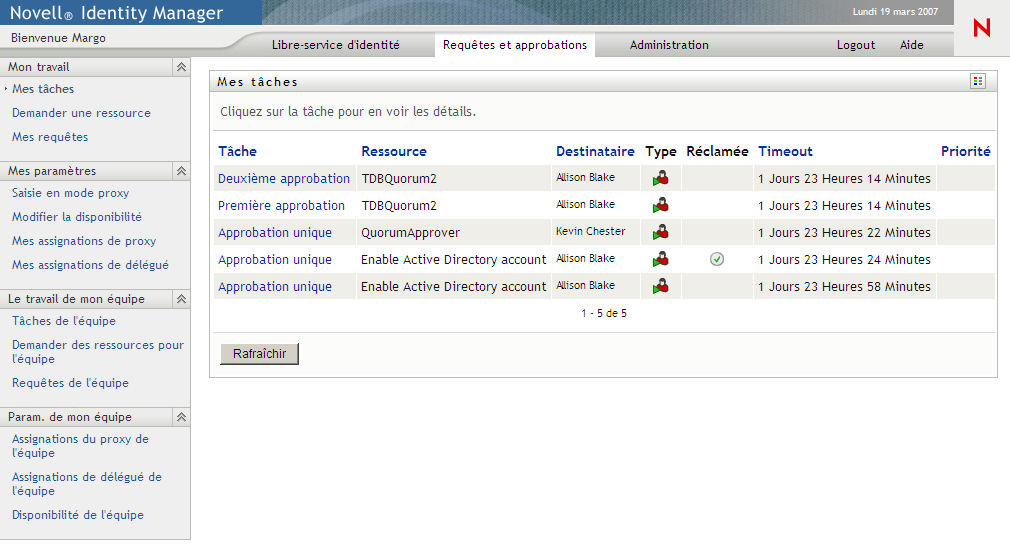Click the type icon for Première approbation row
The width and height of the screenshot is (1010, 549).
(660, 206)
